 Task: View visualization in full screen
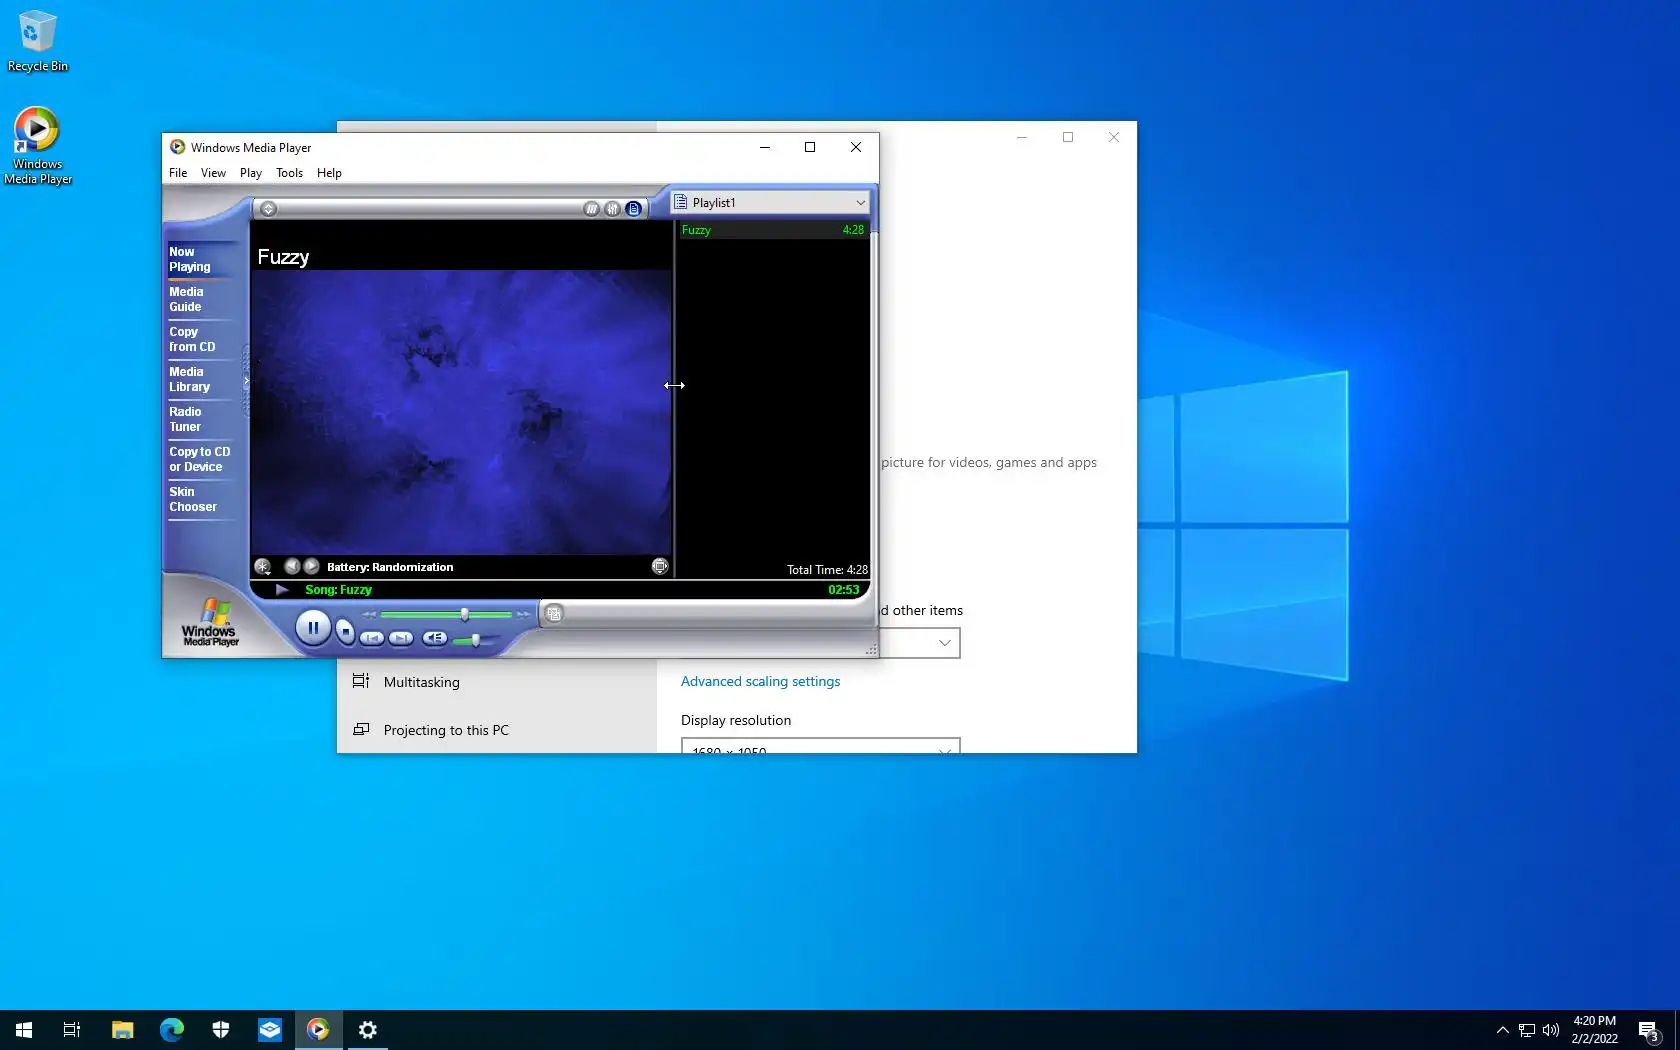[660, 566]
